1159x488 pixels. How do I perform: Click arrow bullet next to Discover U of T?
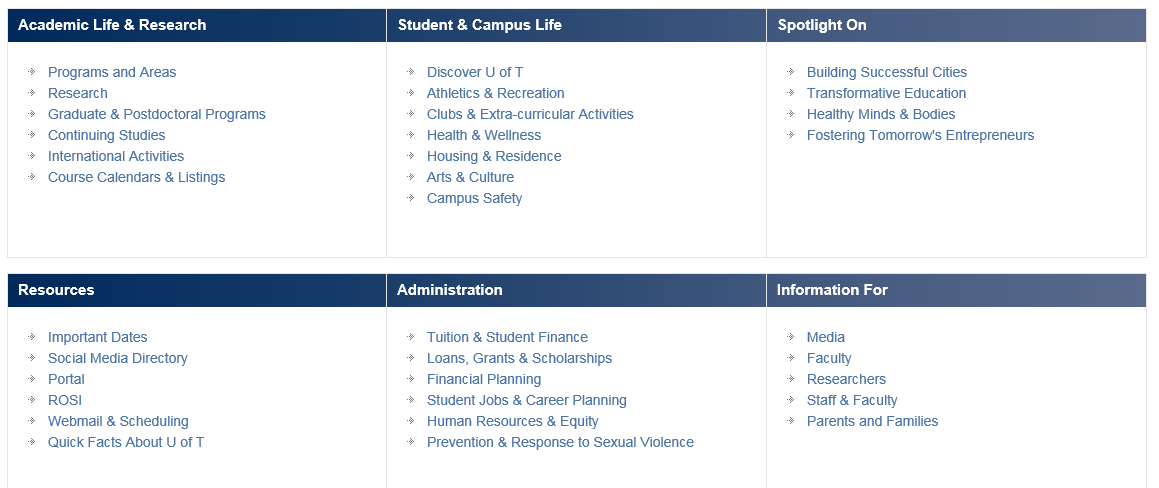click(x=411, y=72)
